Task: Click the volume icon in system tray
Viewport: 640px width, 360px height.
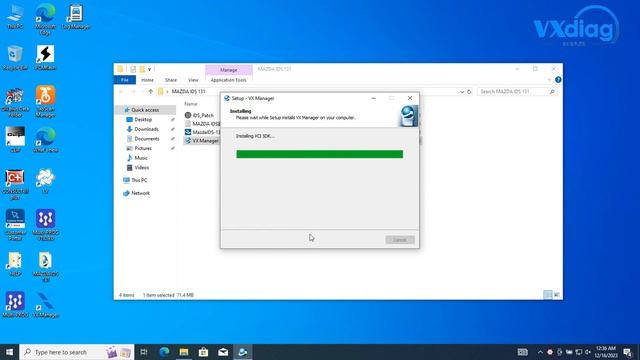Action: (x=588, y=352)
